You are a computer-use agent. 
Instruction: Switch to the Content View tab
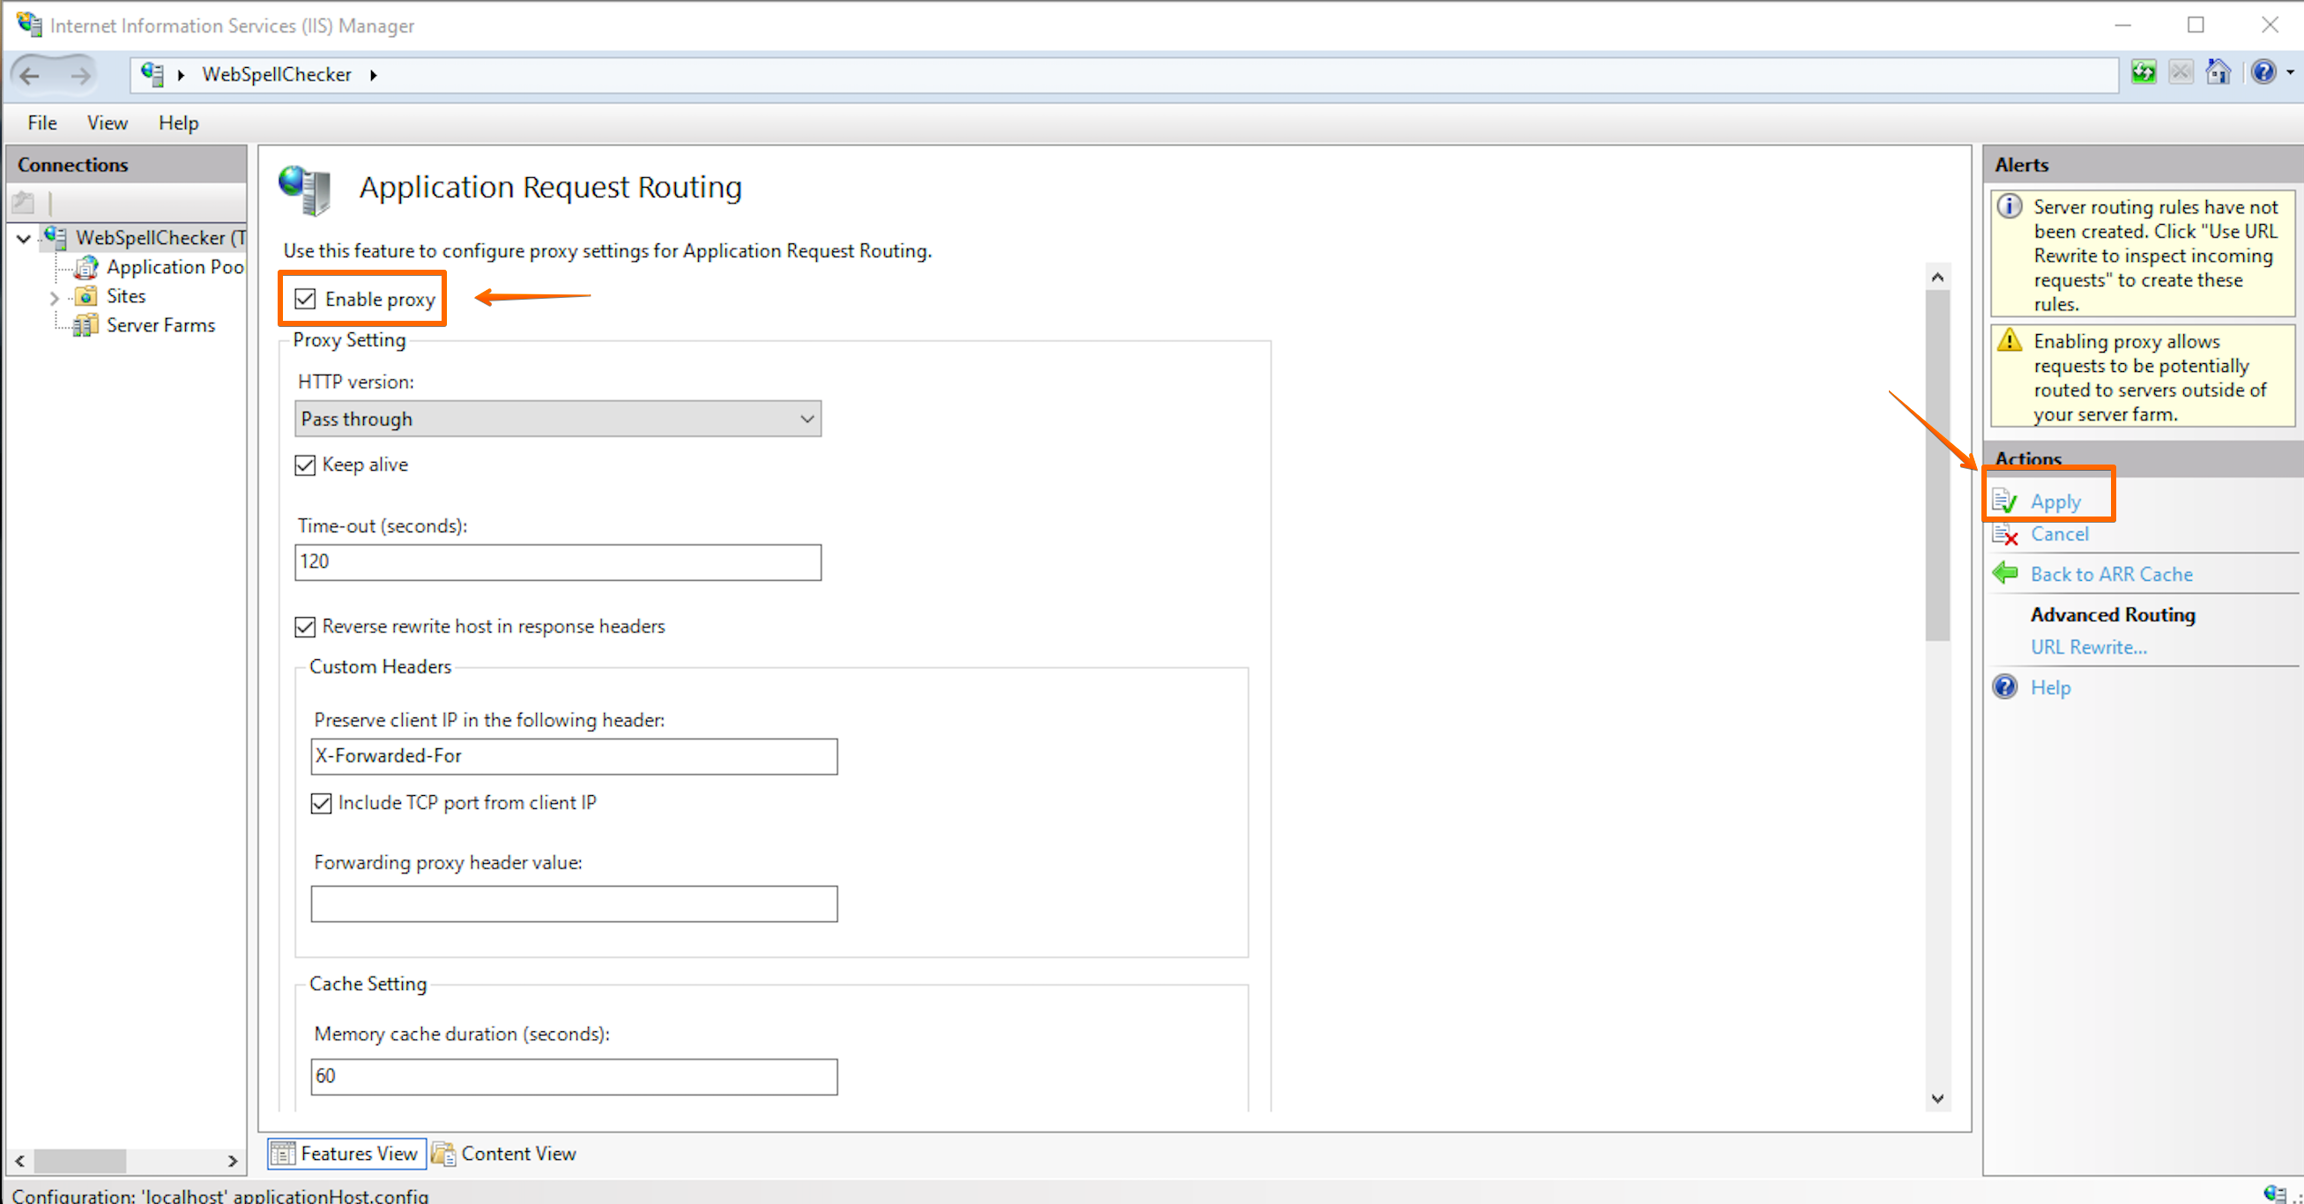pyautogui.click(x=505, y=1153)
